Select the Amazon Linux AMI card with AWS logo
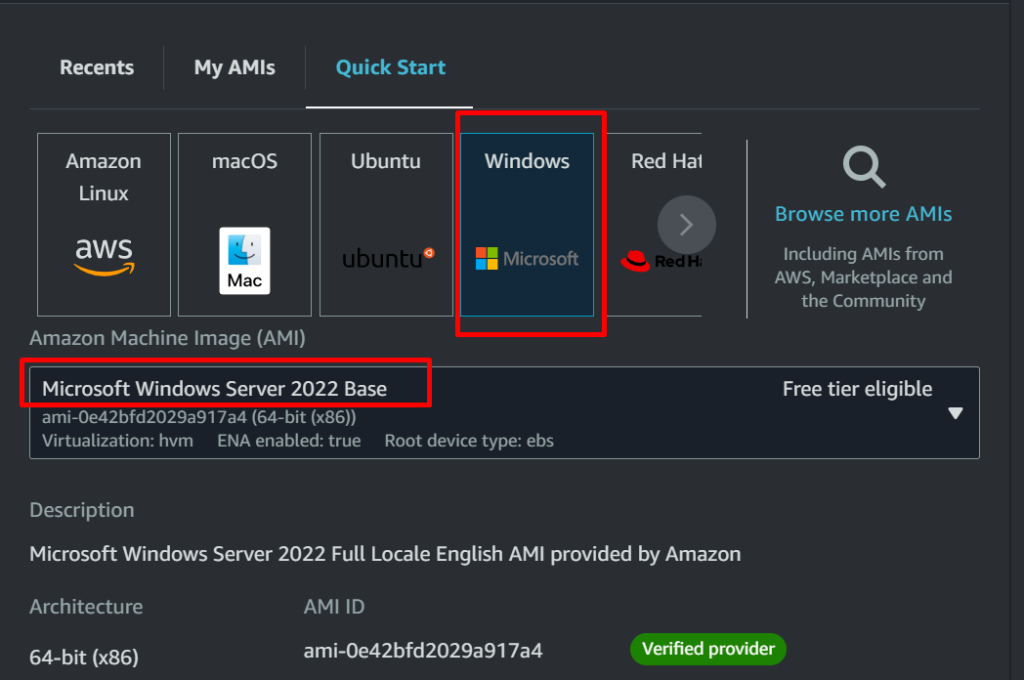The image size is (1024, 680). (103, 222)
